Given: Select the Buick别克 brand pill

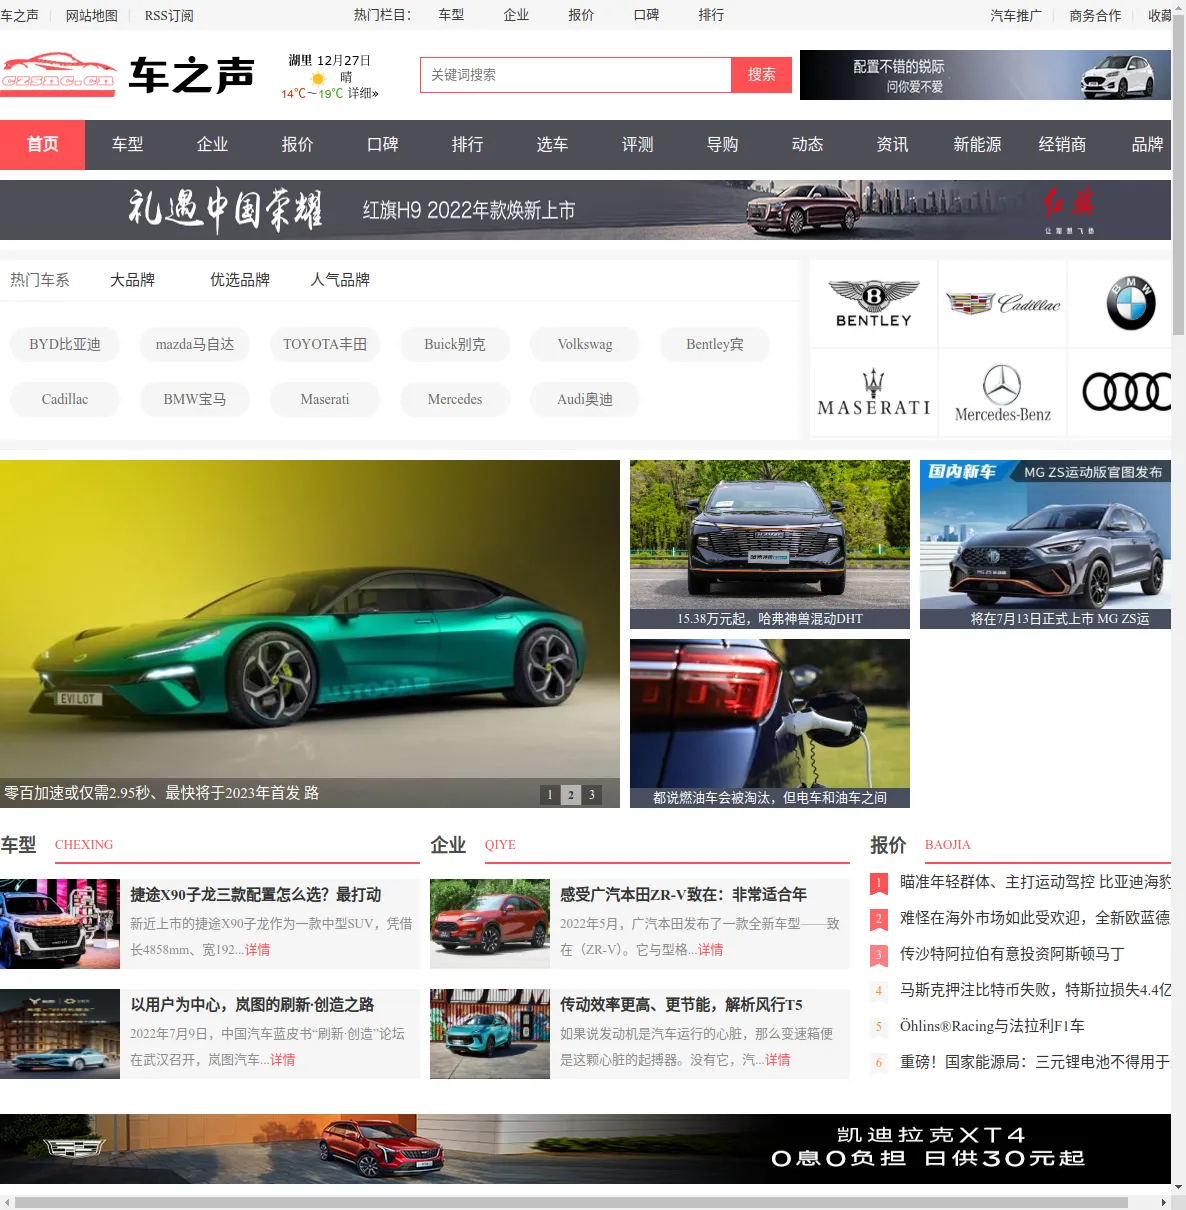Looking at the screenshot, I should pos(455,344).
